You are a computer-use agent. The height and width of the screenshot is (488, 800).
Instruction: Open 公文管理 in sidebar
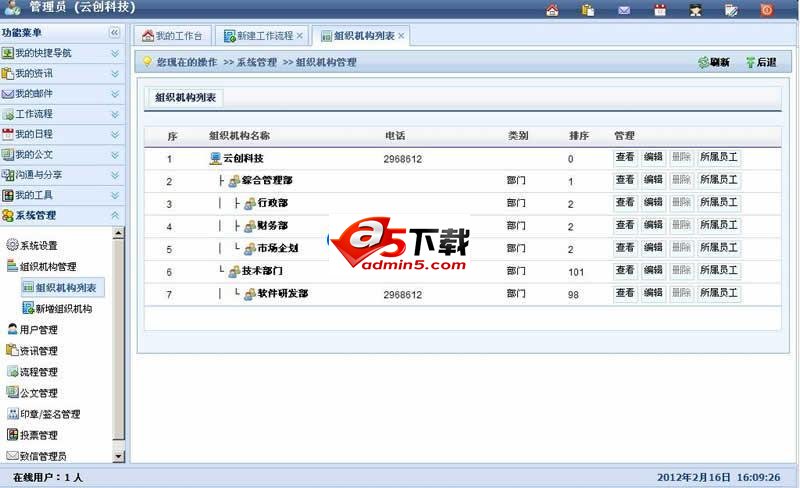click(x=32, y=393)
